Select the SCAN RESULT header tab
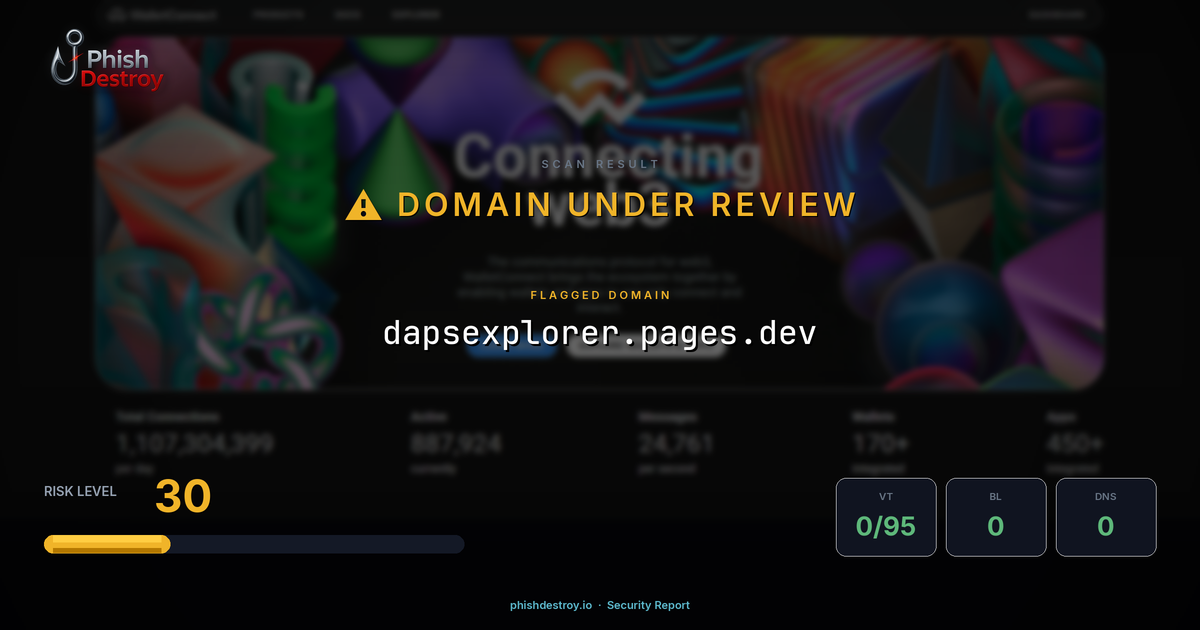Image resolution: width=1200 pixels, height=630 pixels. point(600,164)
